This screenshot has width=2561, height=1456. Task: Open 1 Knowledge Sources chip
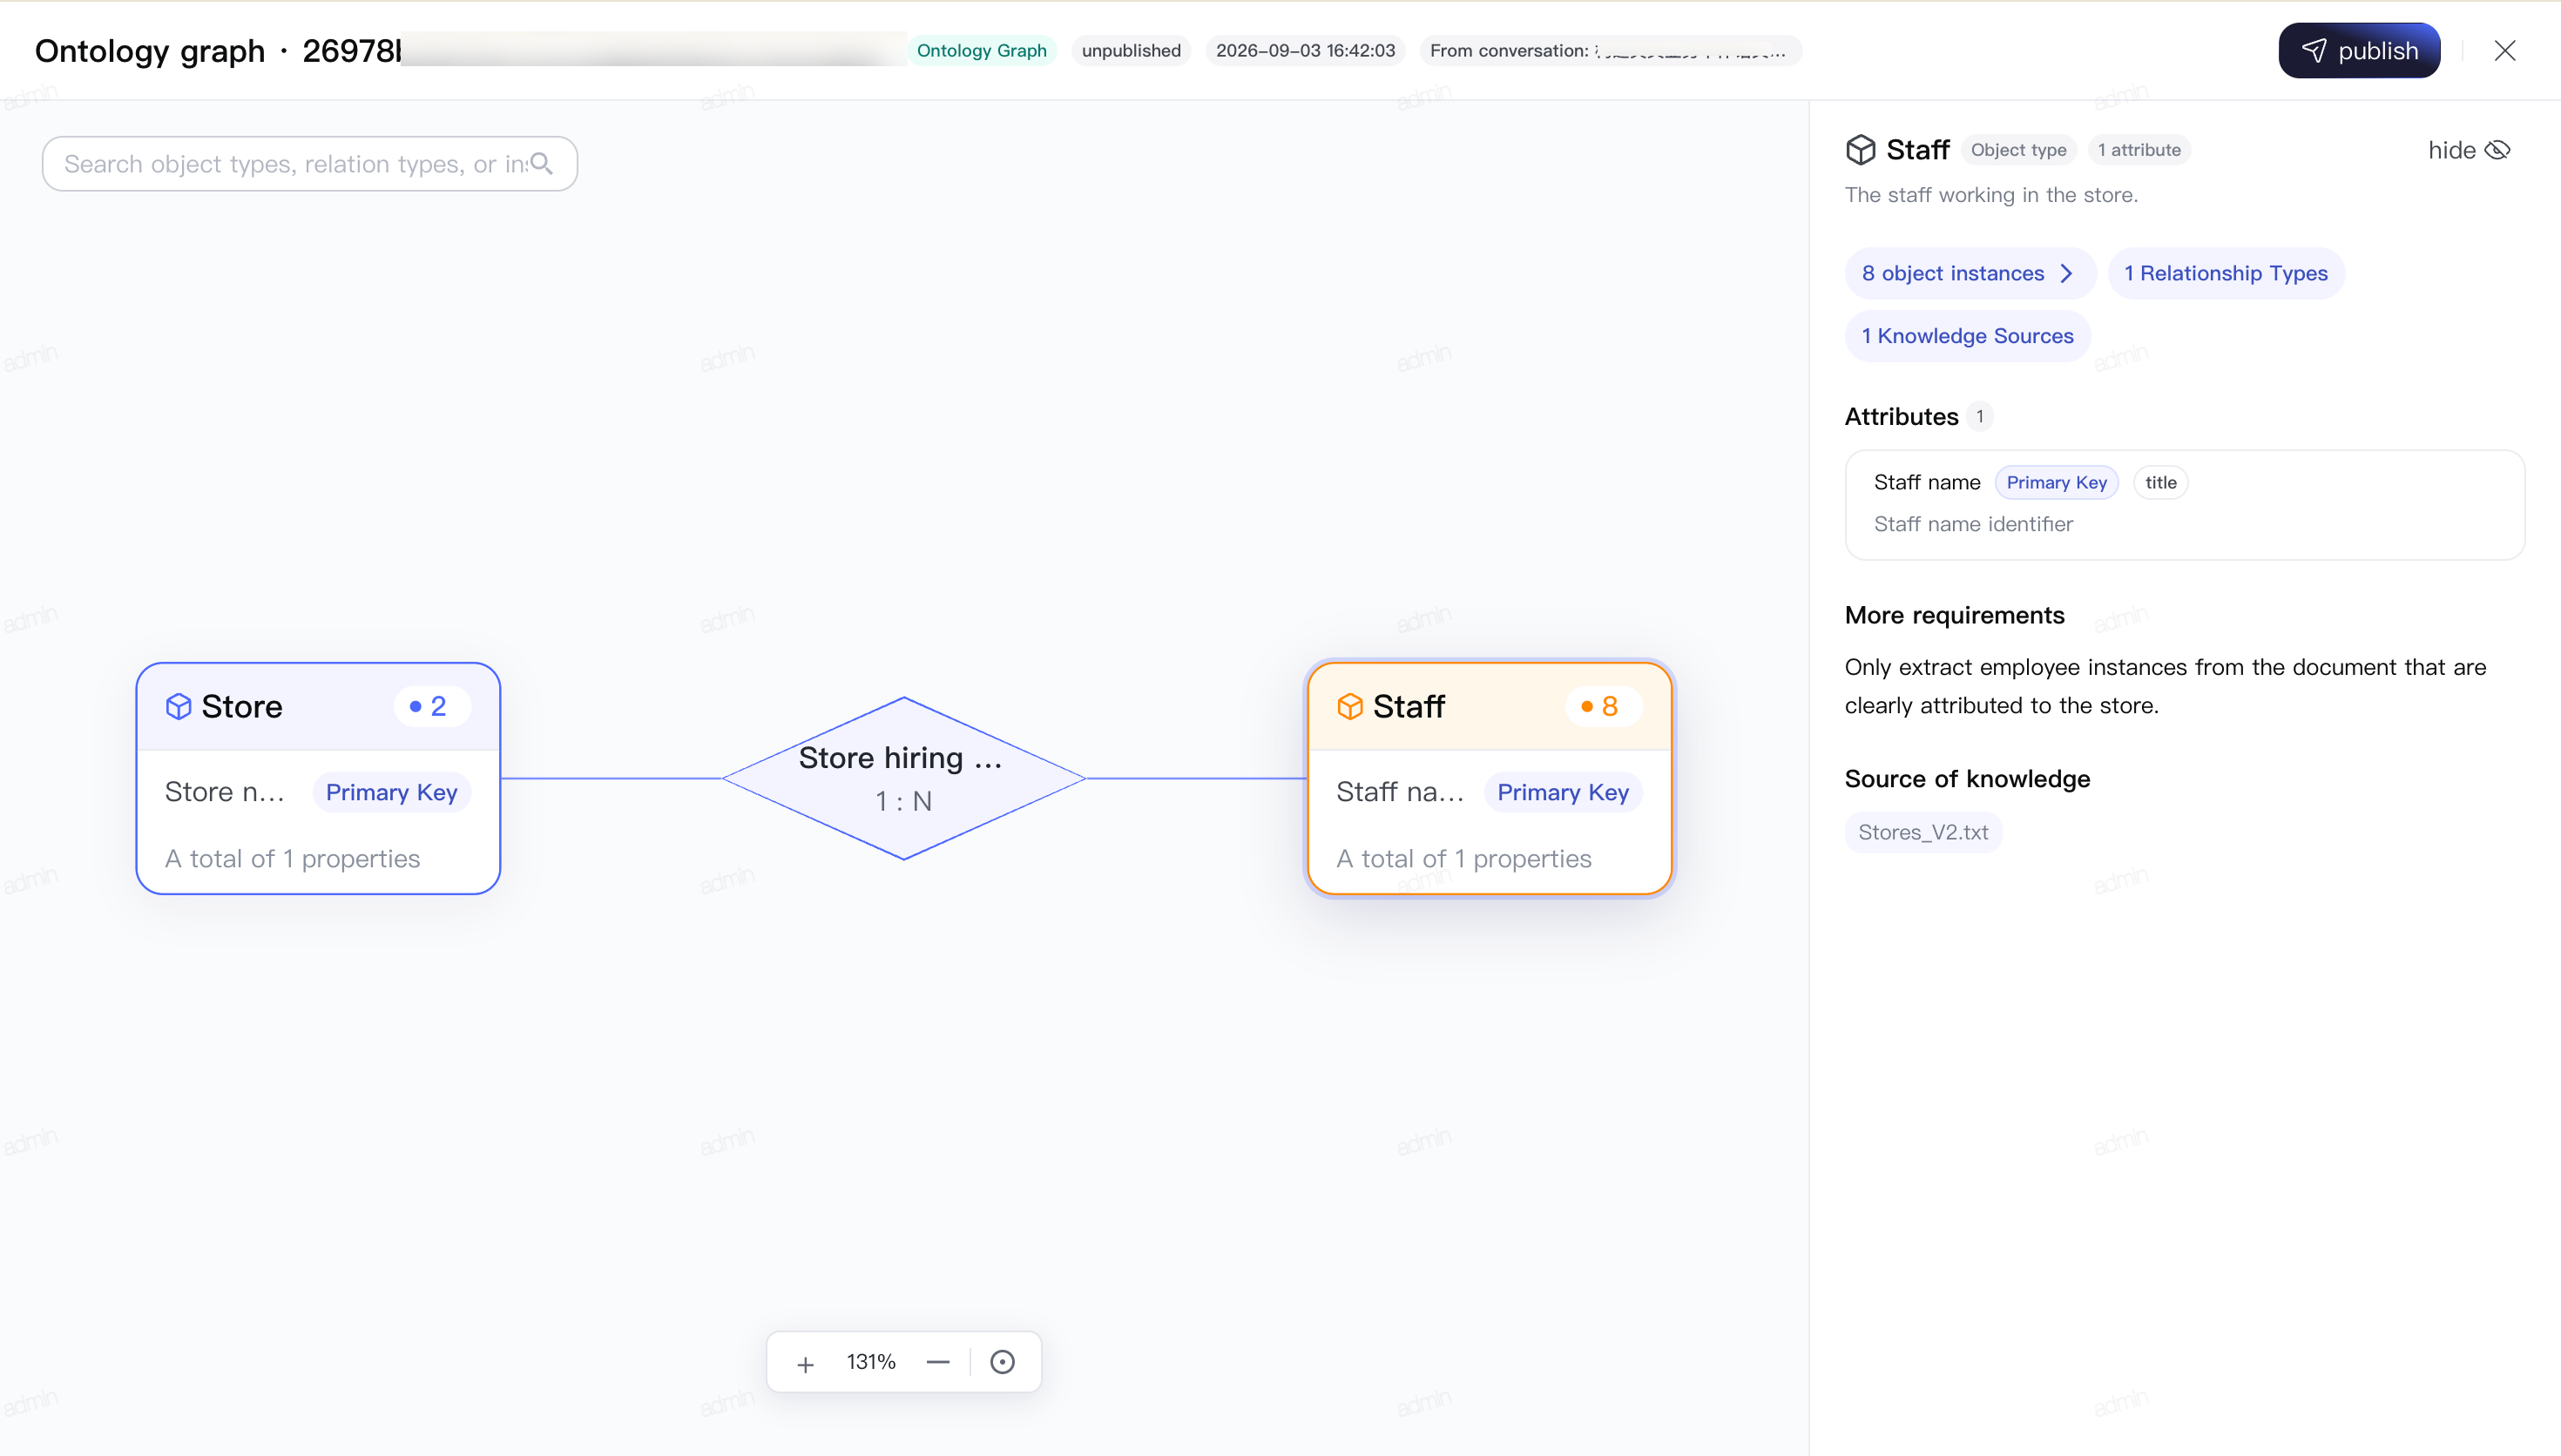tap(1967, 336)
